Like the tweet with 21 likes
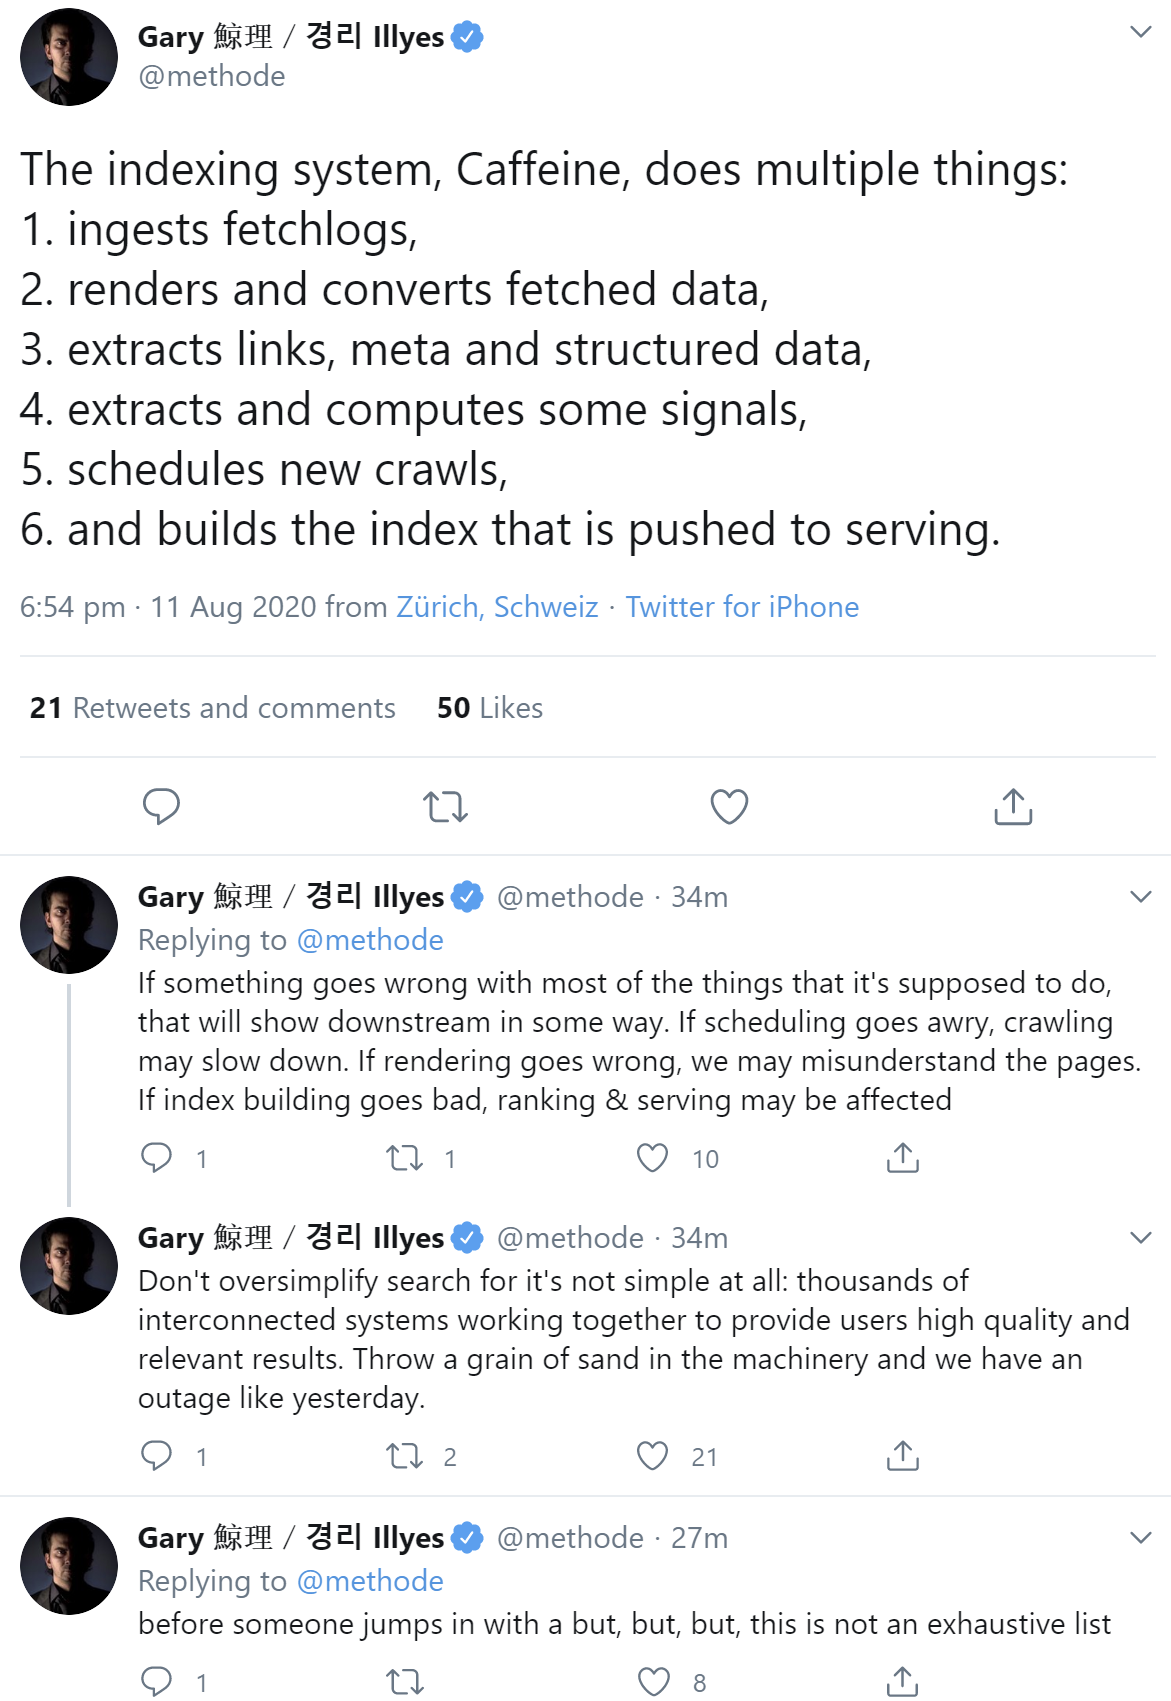The width and height of the screenshot is (1171, 1701). click(x=653, y=1456)
